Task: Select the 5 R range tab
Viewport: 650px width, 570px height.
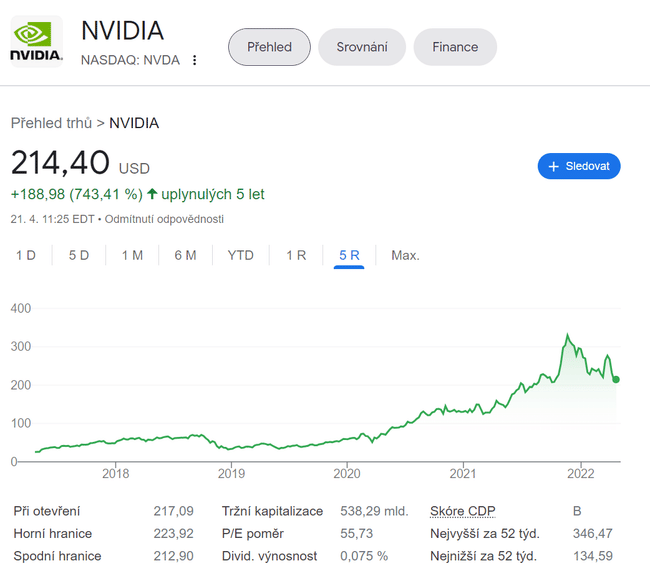Action: [x=349, y=255]
